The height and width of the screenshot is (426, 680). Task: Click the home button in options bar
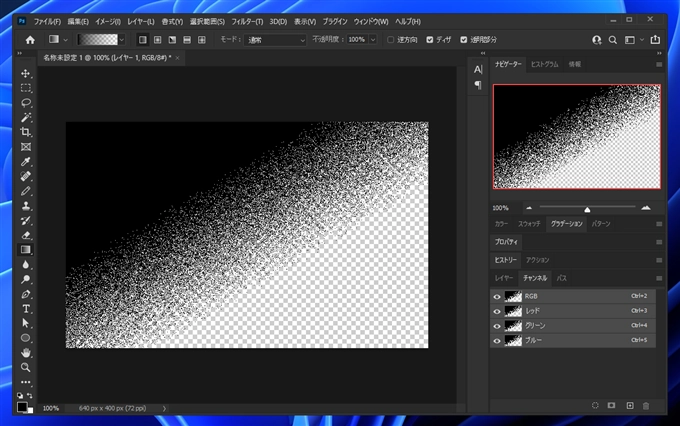[30, 40]
